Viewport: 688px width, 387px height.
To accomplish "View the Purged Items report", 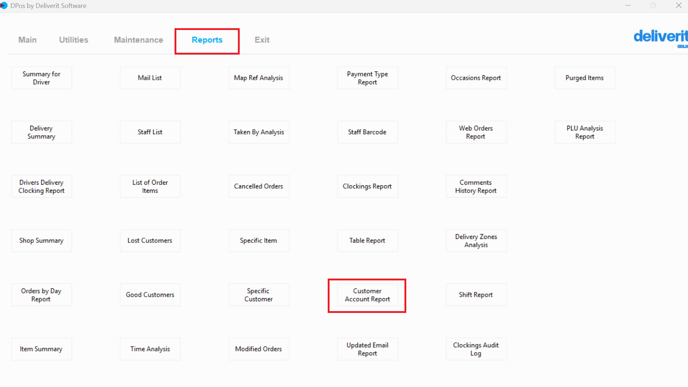I will (585, 78).
